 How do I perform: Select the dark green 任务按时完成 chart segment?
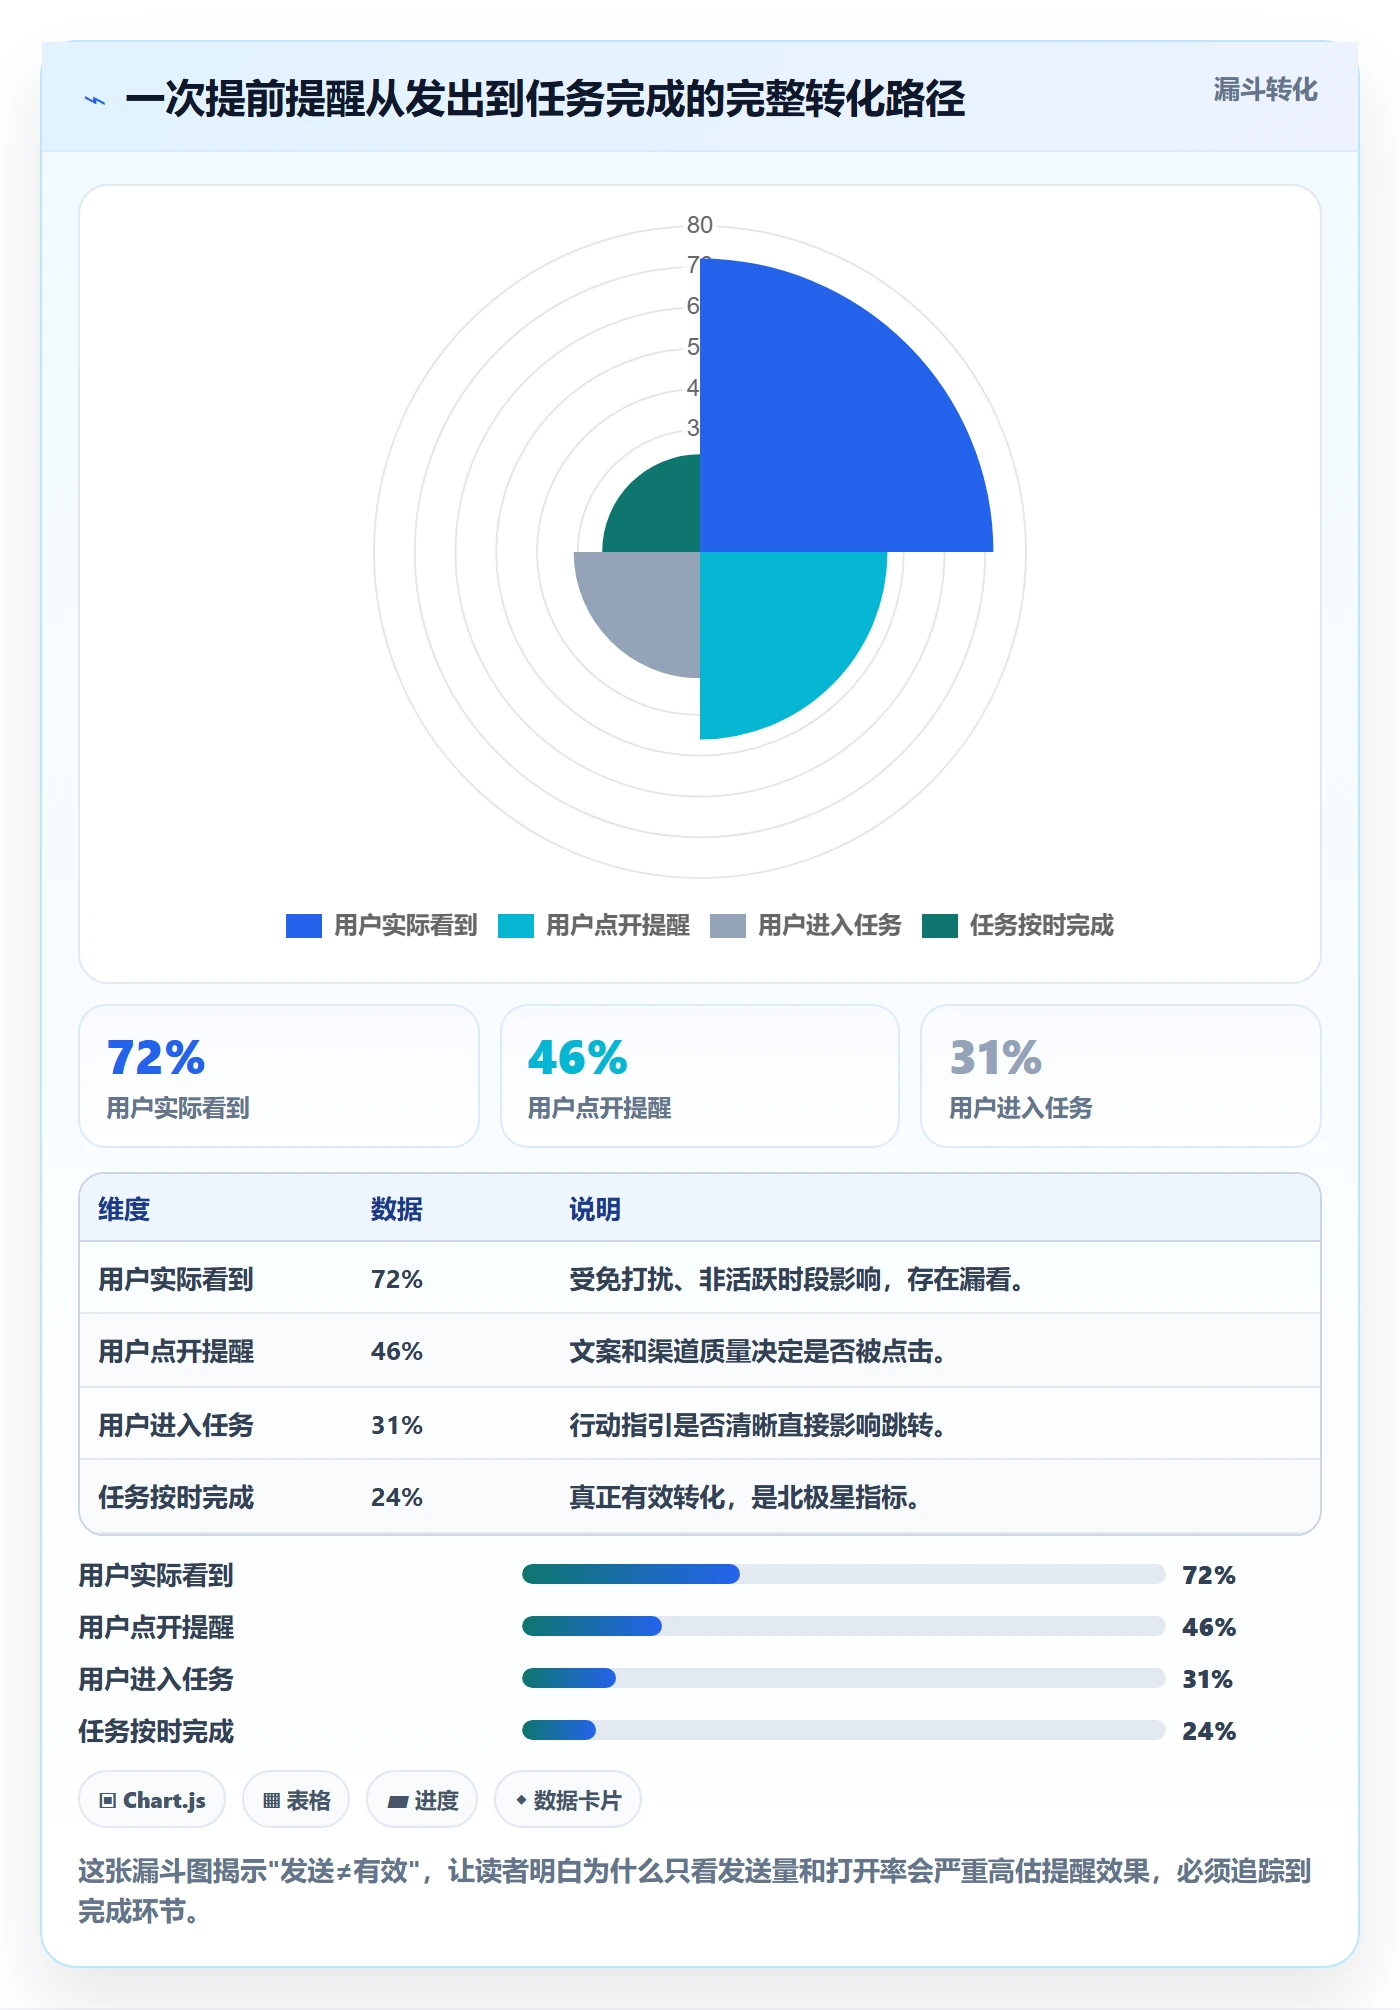[660, 510]
